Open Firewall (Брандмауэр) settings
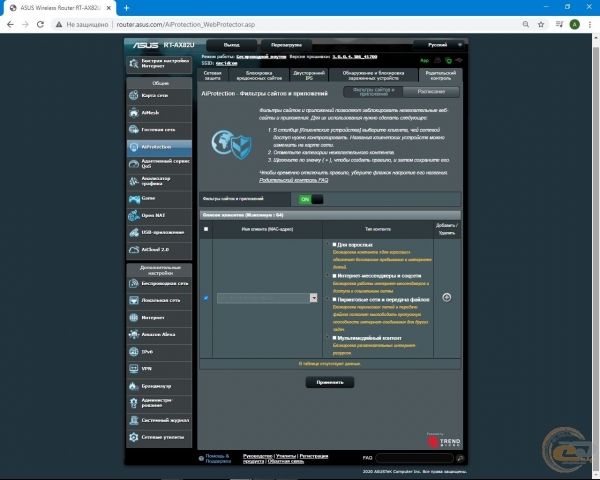Screen dimensions: 600x480 [159, 386]
